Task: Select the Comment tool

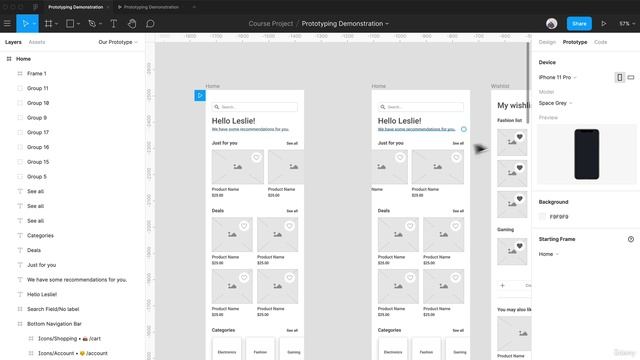Action: click(150, 24)
